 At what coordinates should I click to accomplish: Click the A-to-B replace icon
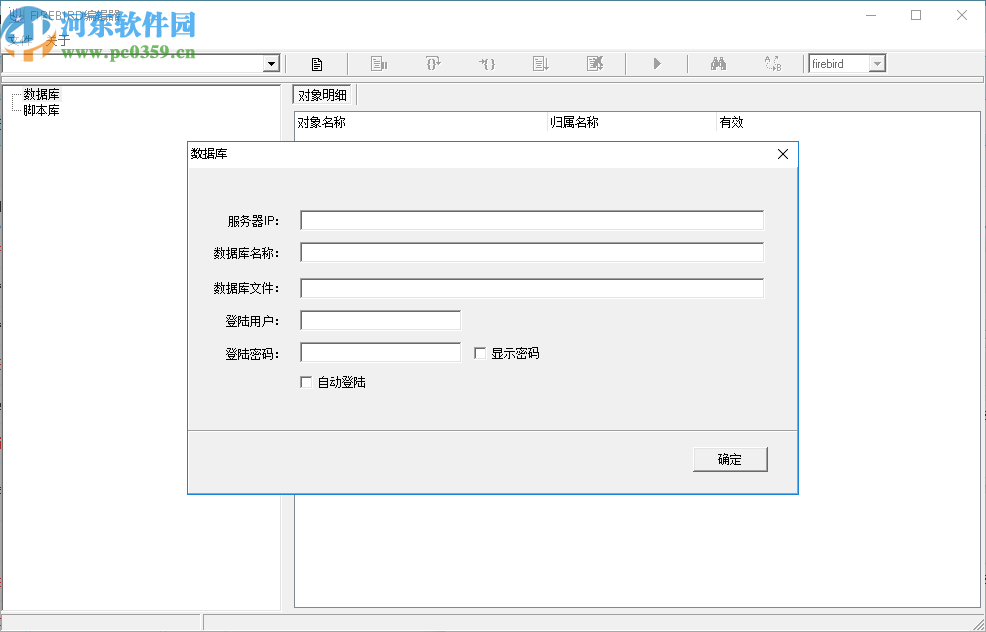pos(773,64)
